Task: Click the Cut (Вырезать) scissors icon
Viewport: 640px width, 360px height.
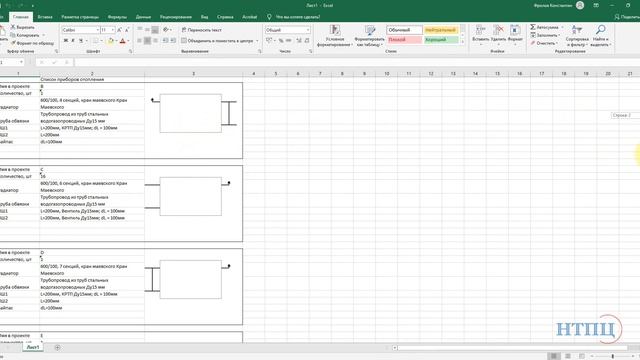Action: coord(13,27)
